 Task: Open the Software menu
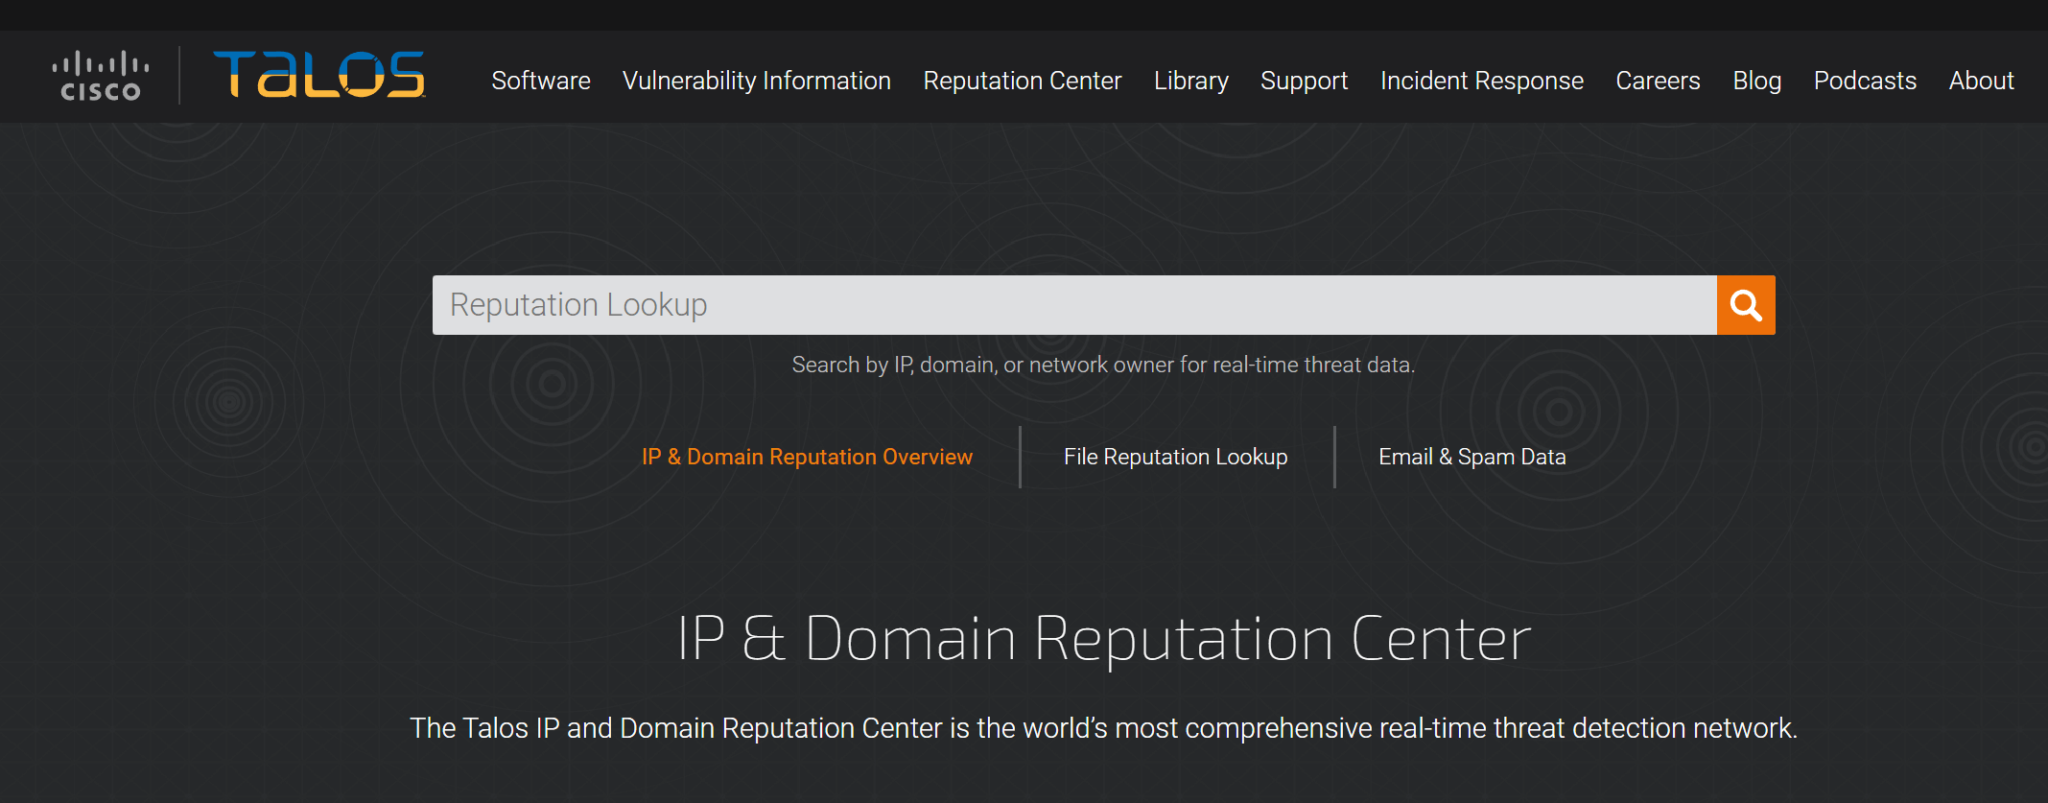pyautogui.click(x=540, y=81)
